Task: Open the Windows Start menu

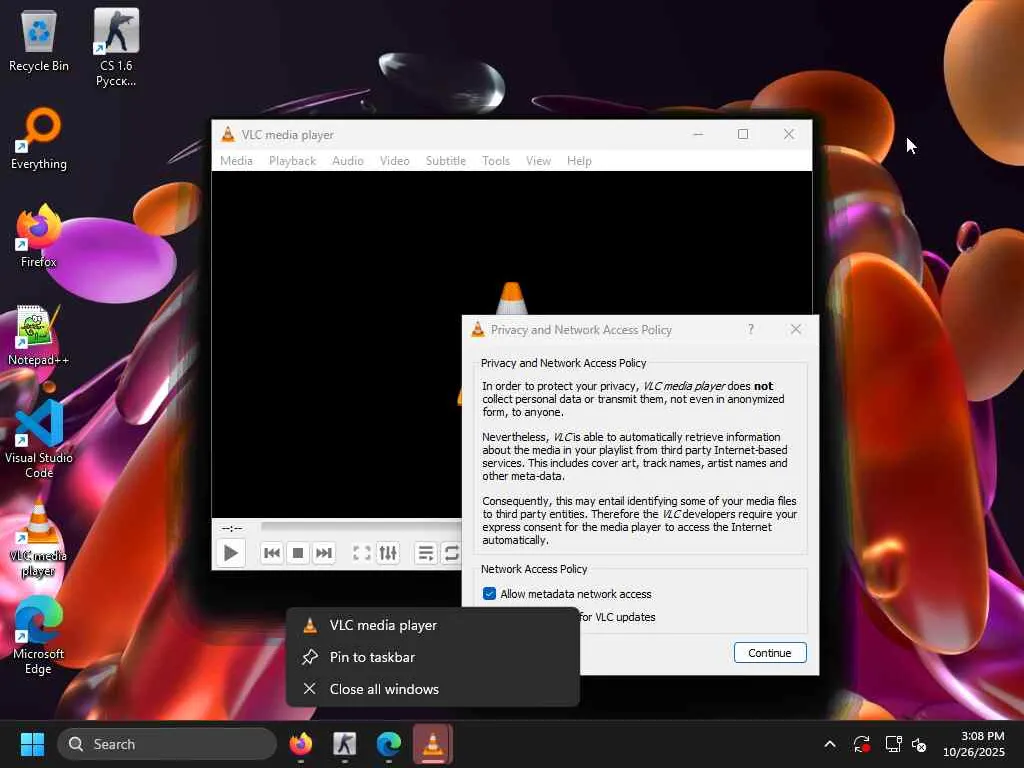Action: pyautogui.click(x=32, y=744)
